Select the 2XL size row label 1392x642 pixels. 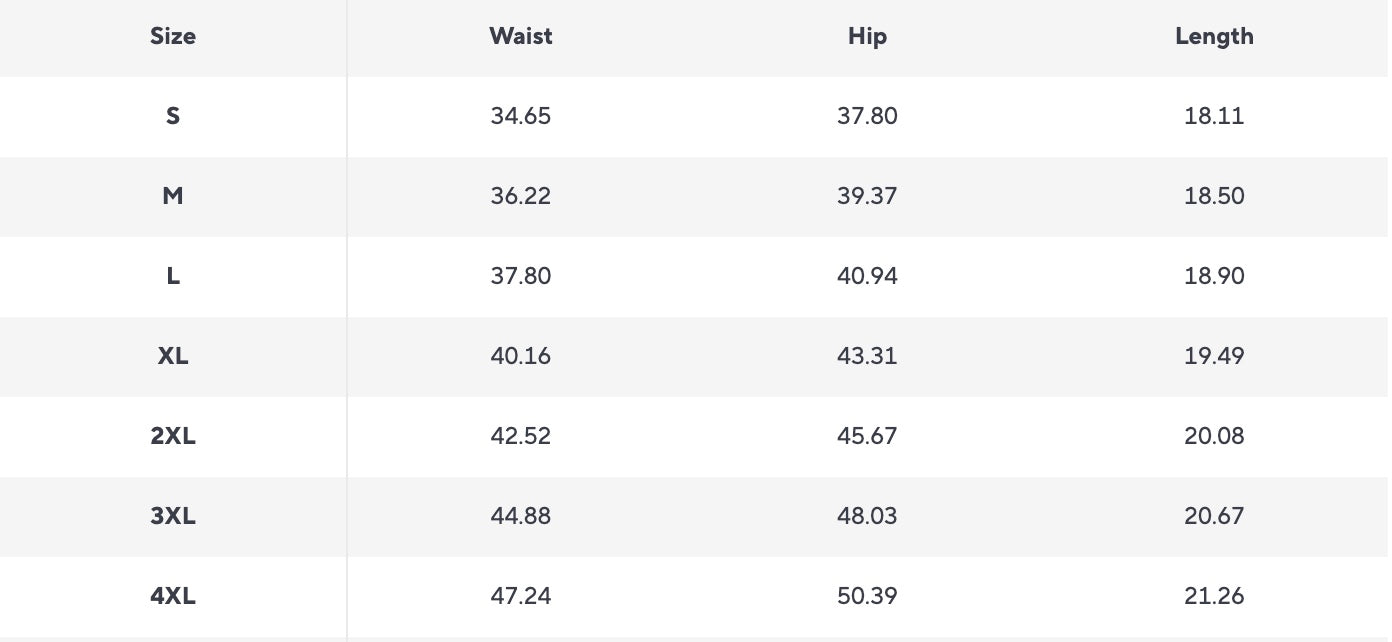[173, 436]
